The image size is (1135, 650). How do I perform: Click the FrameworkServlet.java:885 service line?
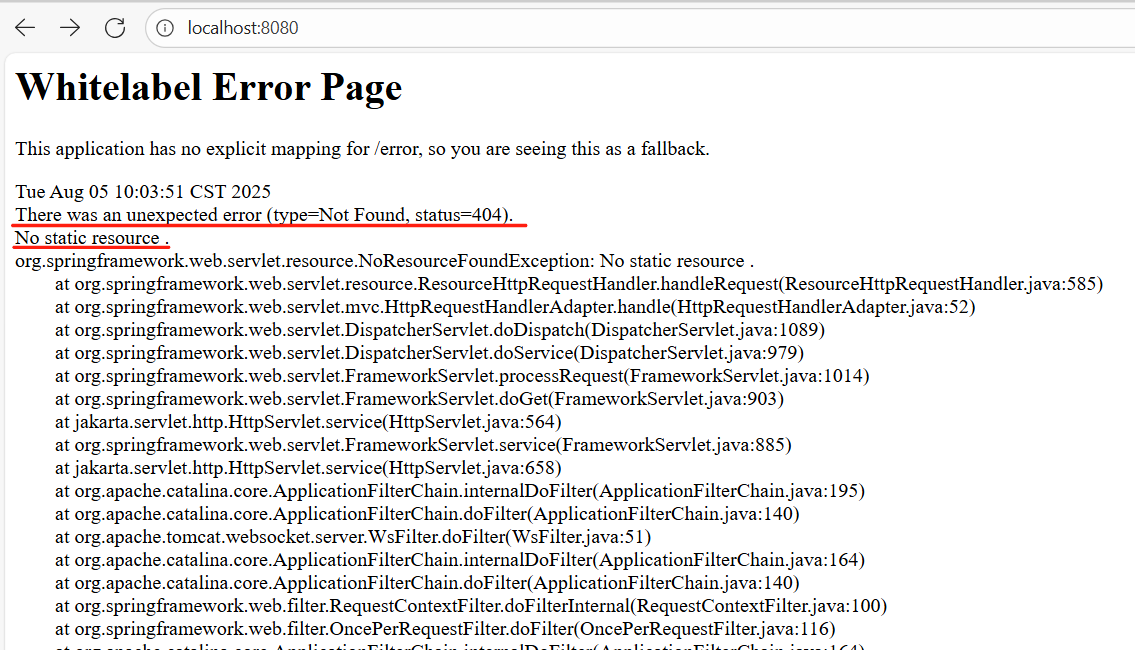pos(423,445)
